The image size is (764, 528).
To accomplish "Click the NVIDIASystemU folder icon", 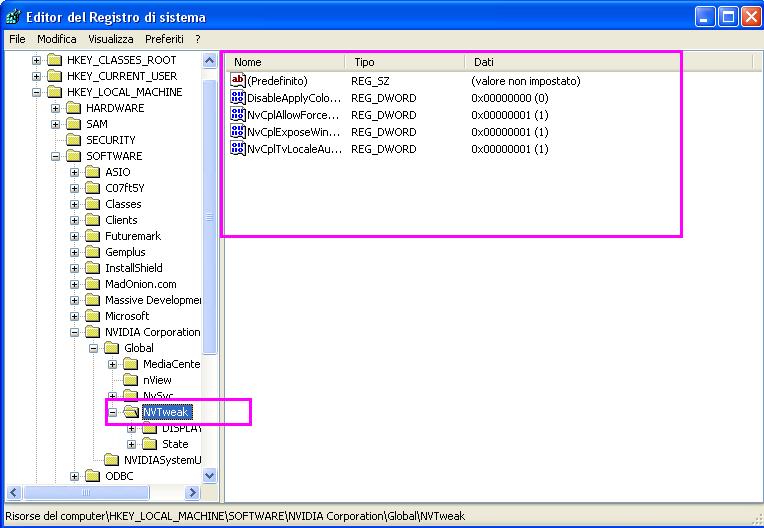I will click(x=112, y=460).
